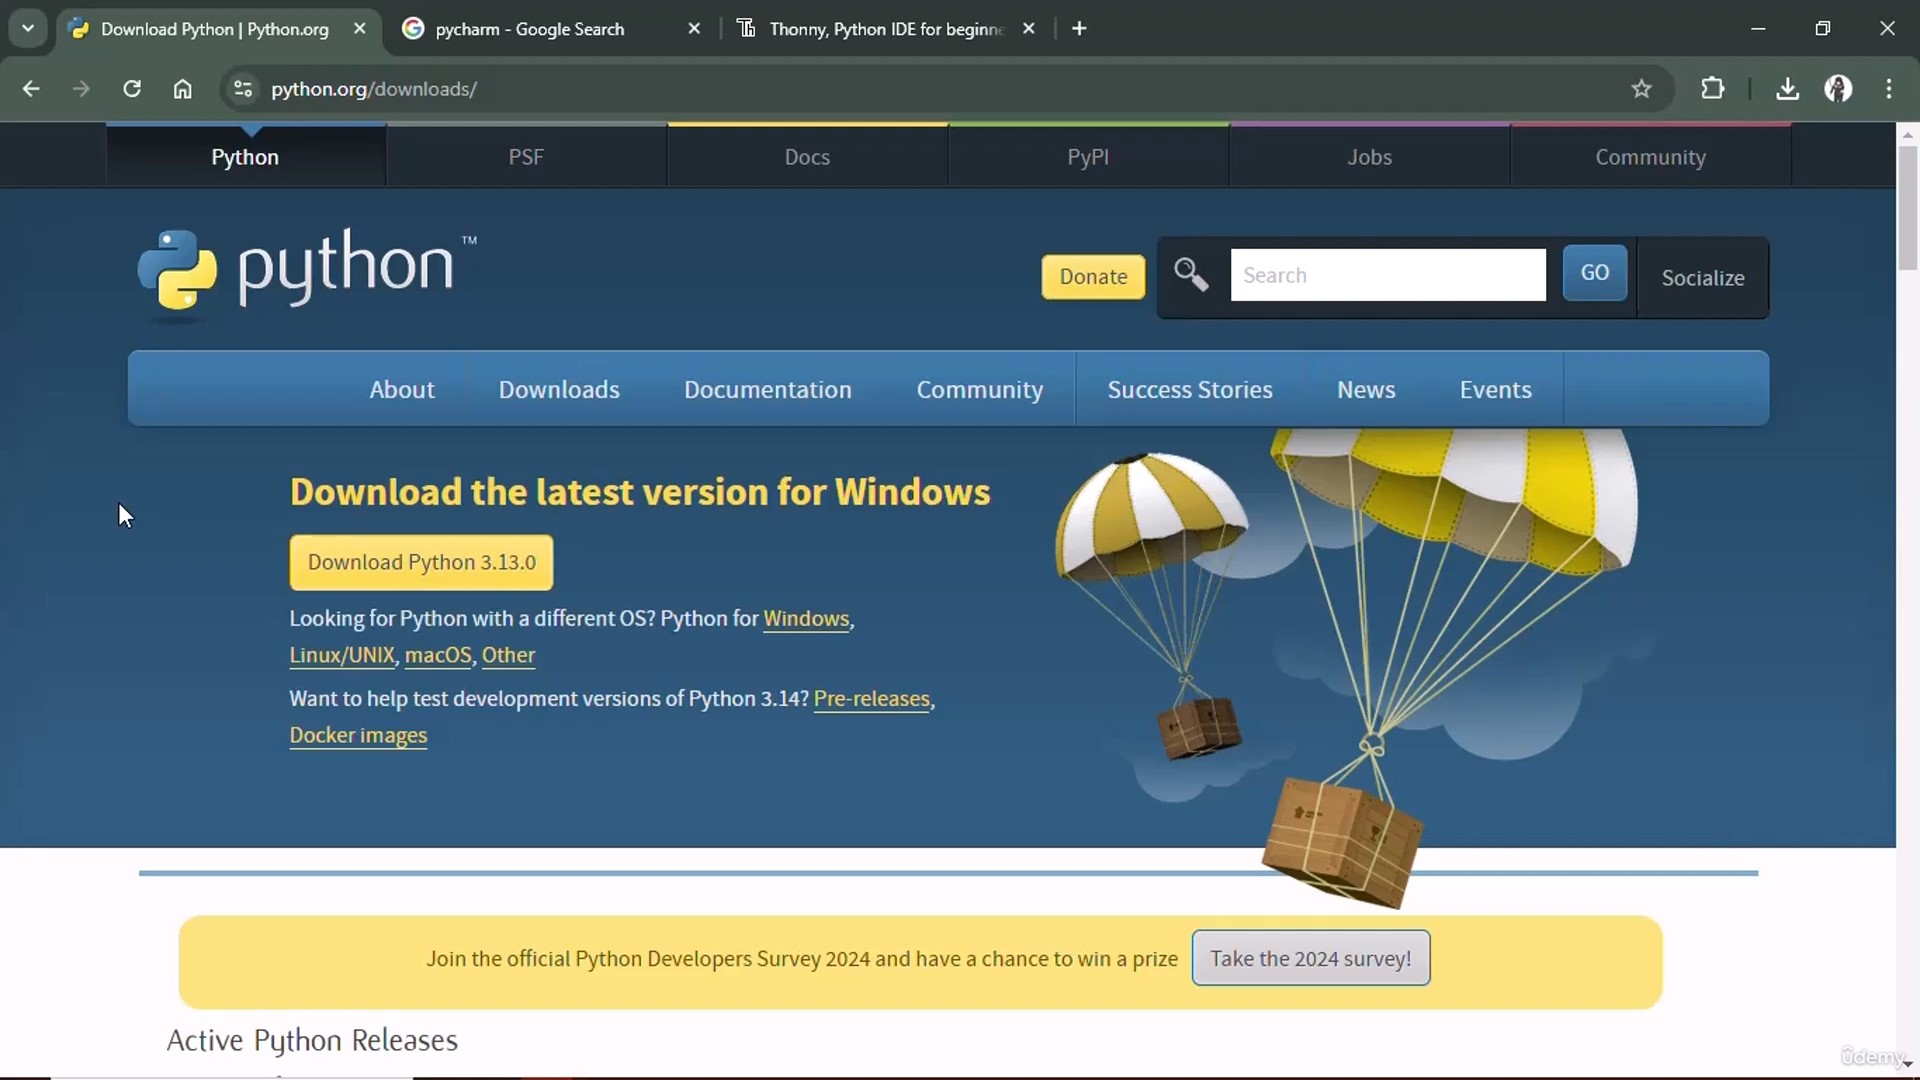Click the Active Python Releases heading
The image size is (1920, 1080).
pyautogui.click(x=312, y=1040)
